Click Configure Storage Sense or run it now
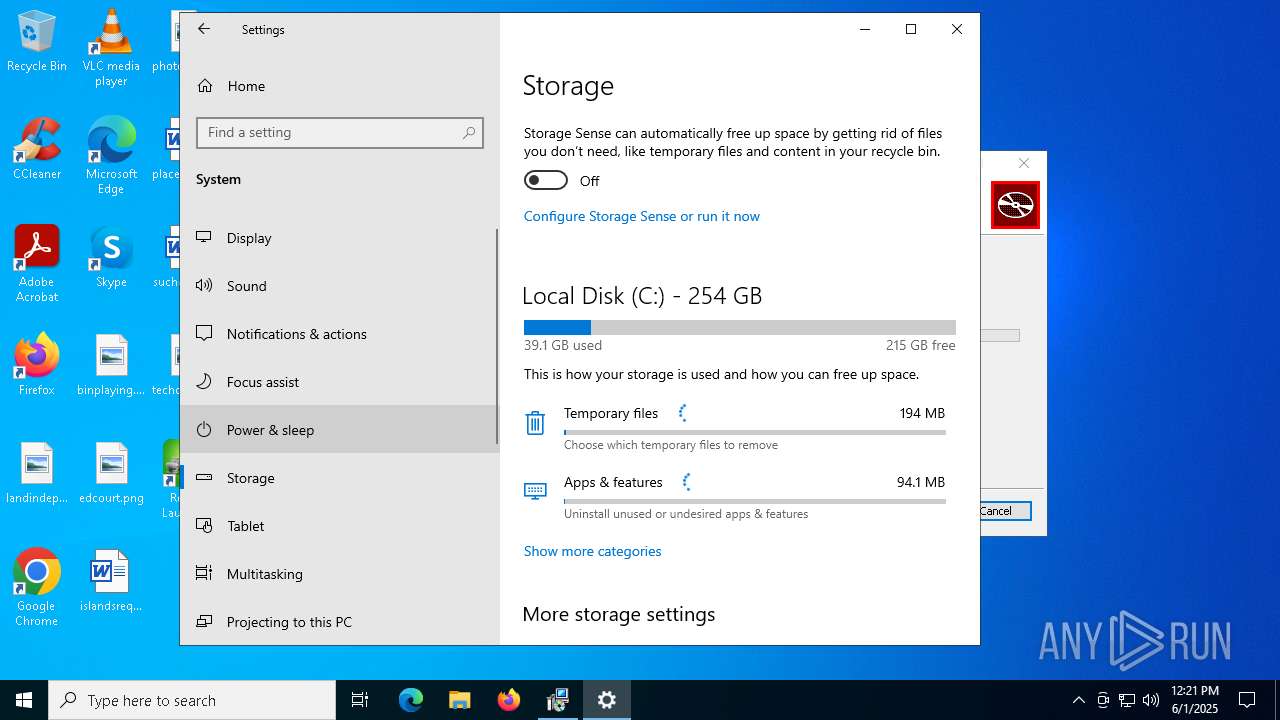The width and height of the screenshot is (1280, 720). point(642,216)
